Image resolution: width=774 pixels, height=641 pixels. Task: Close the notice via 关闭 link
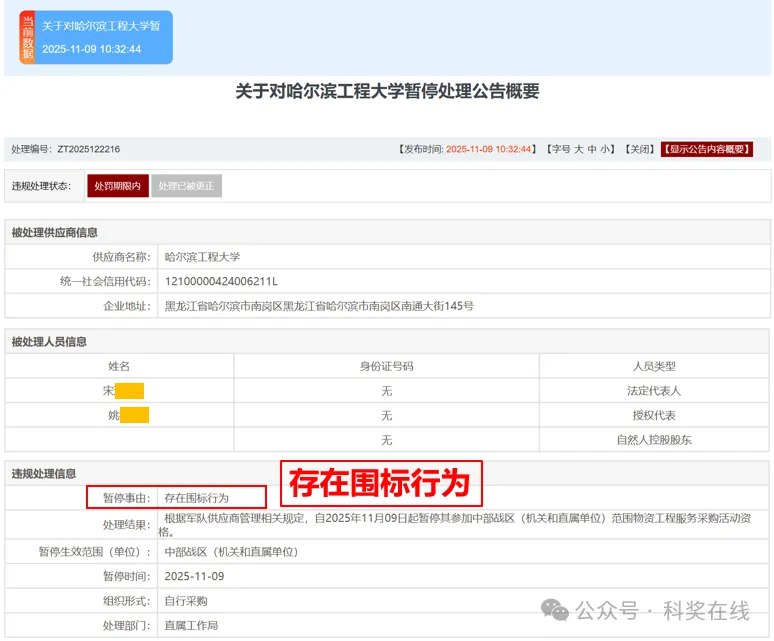[x=639, y=149]
